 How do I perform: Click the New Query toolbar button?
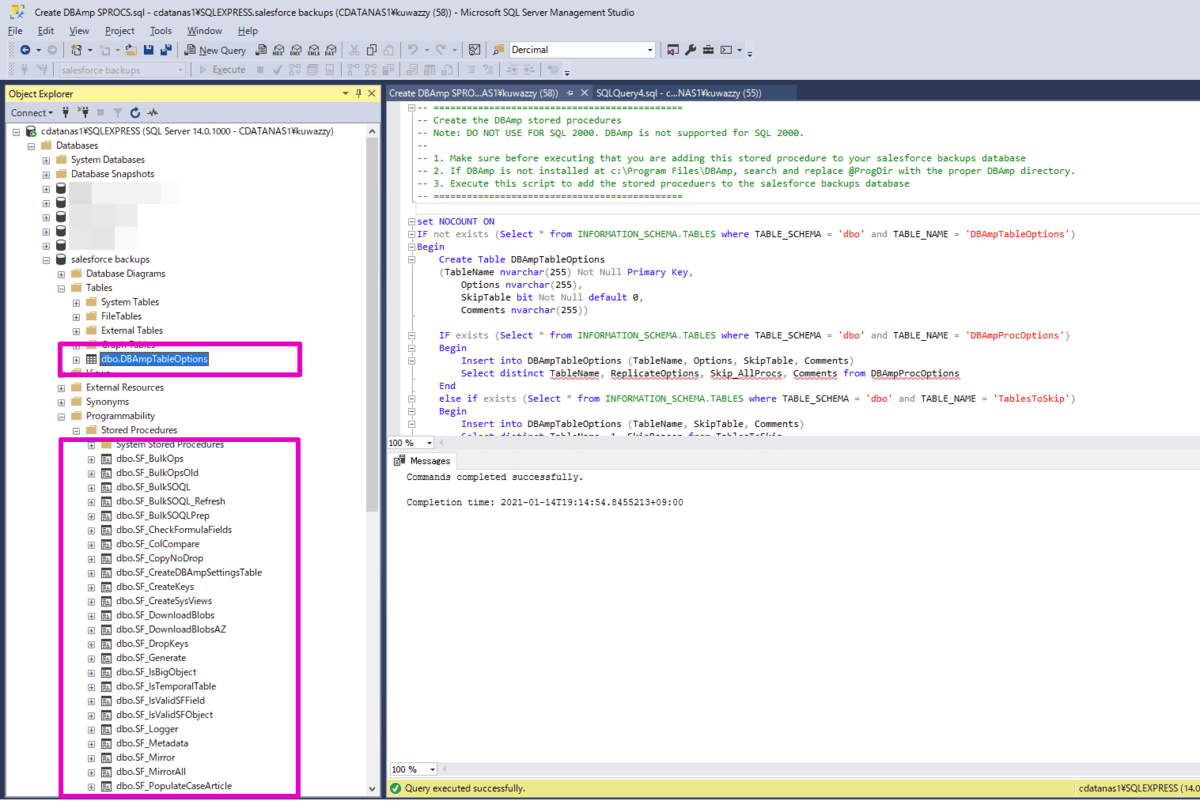(214, 50)
